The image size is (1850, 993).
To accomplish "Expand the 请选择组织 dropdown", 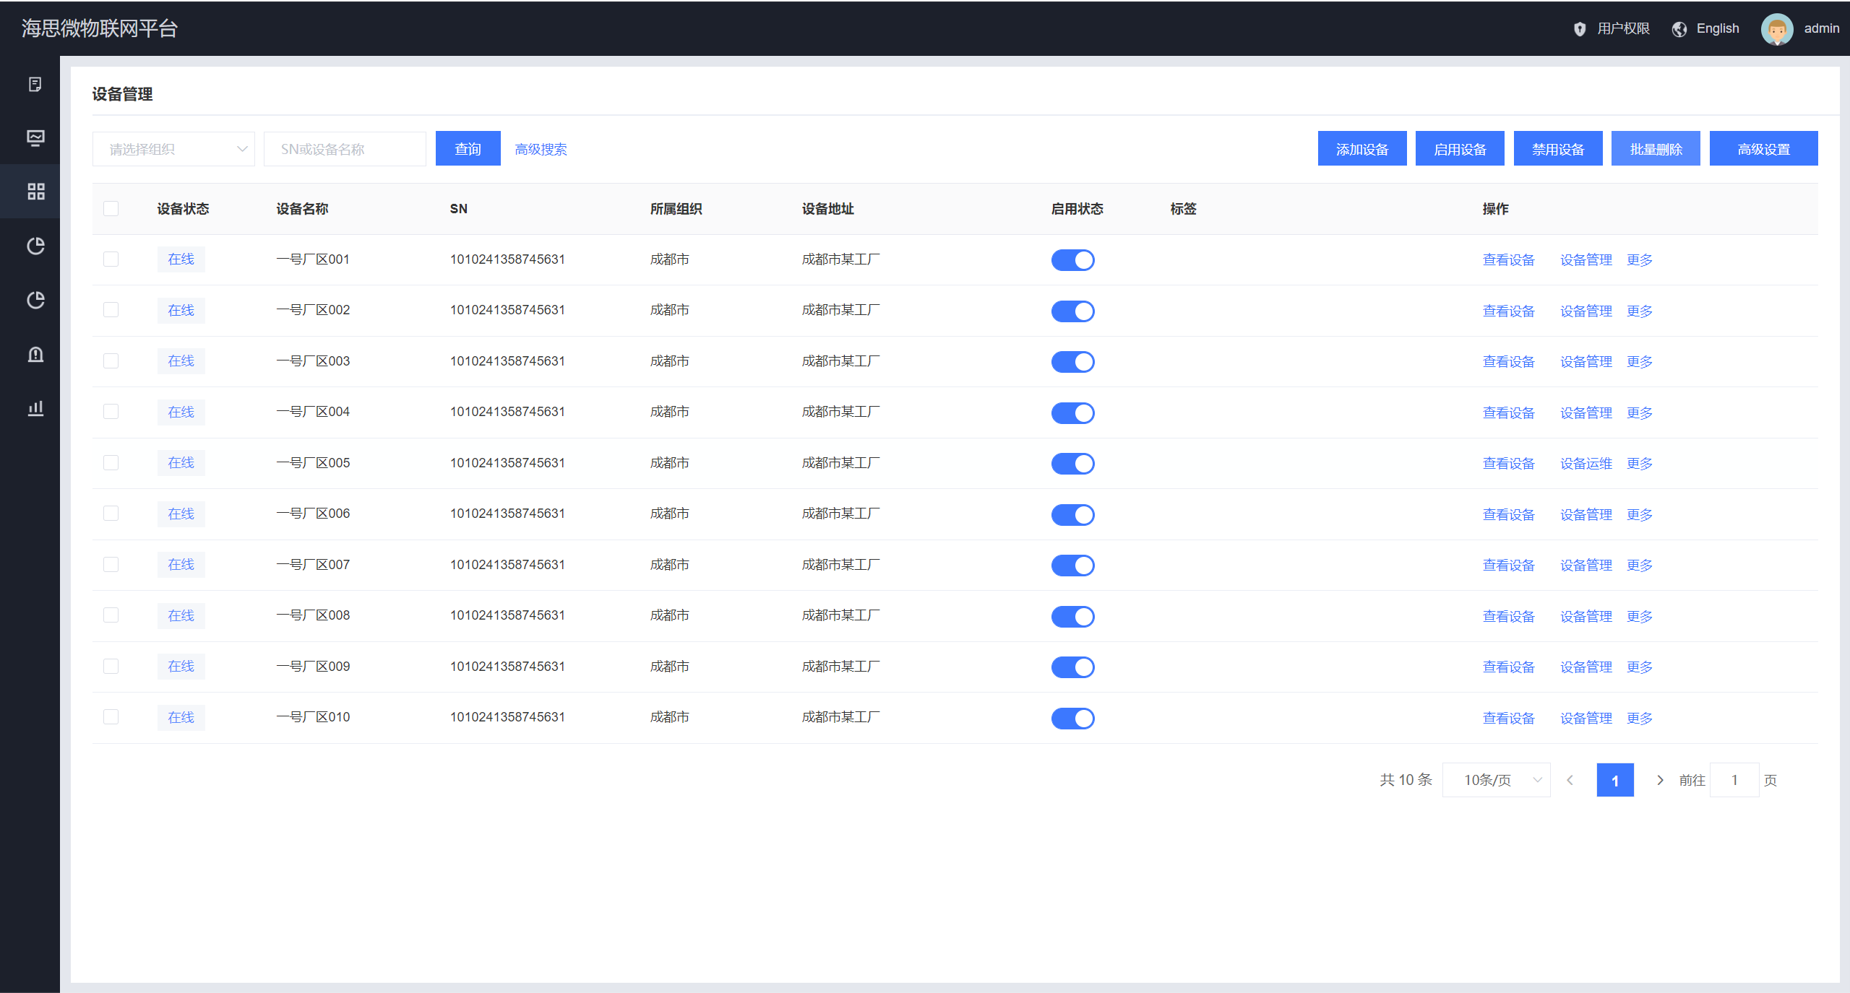I will pyautogui.click(x=173, y=149).
